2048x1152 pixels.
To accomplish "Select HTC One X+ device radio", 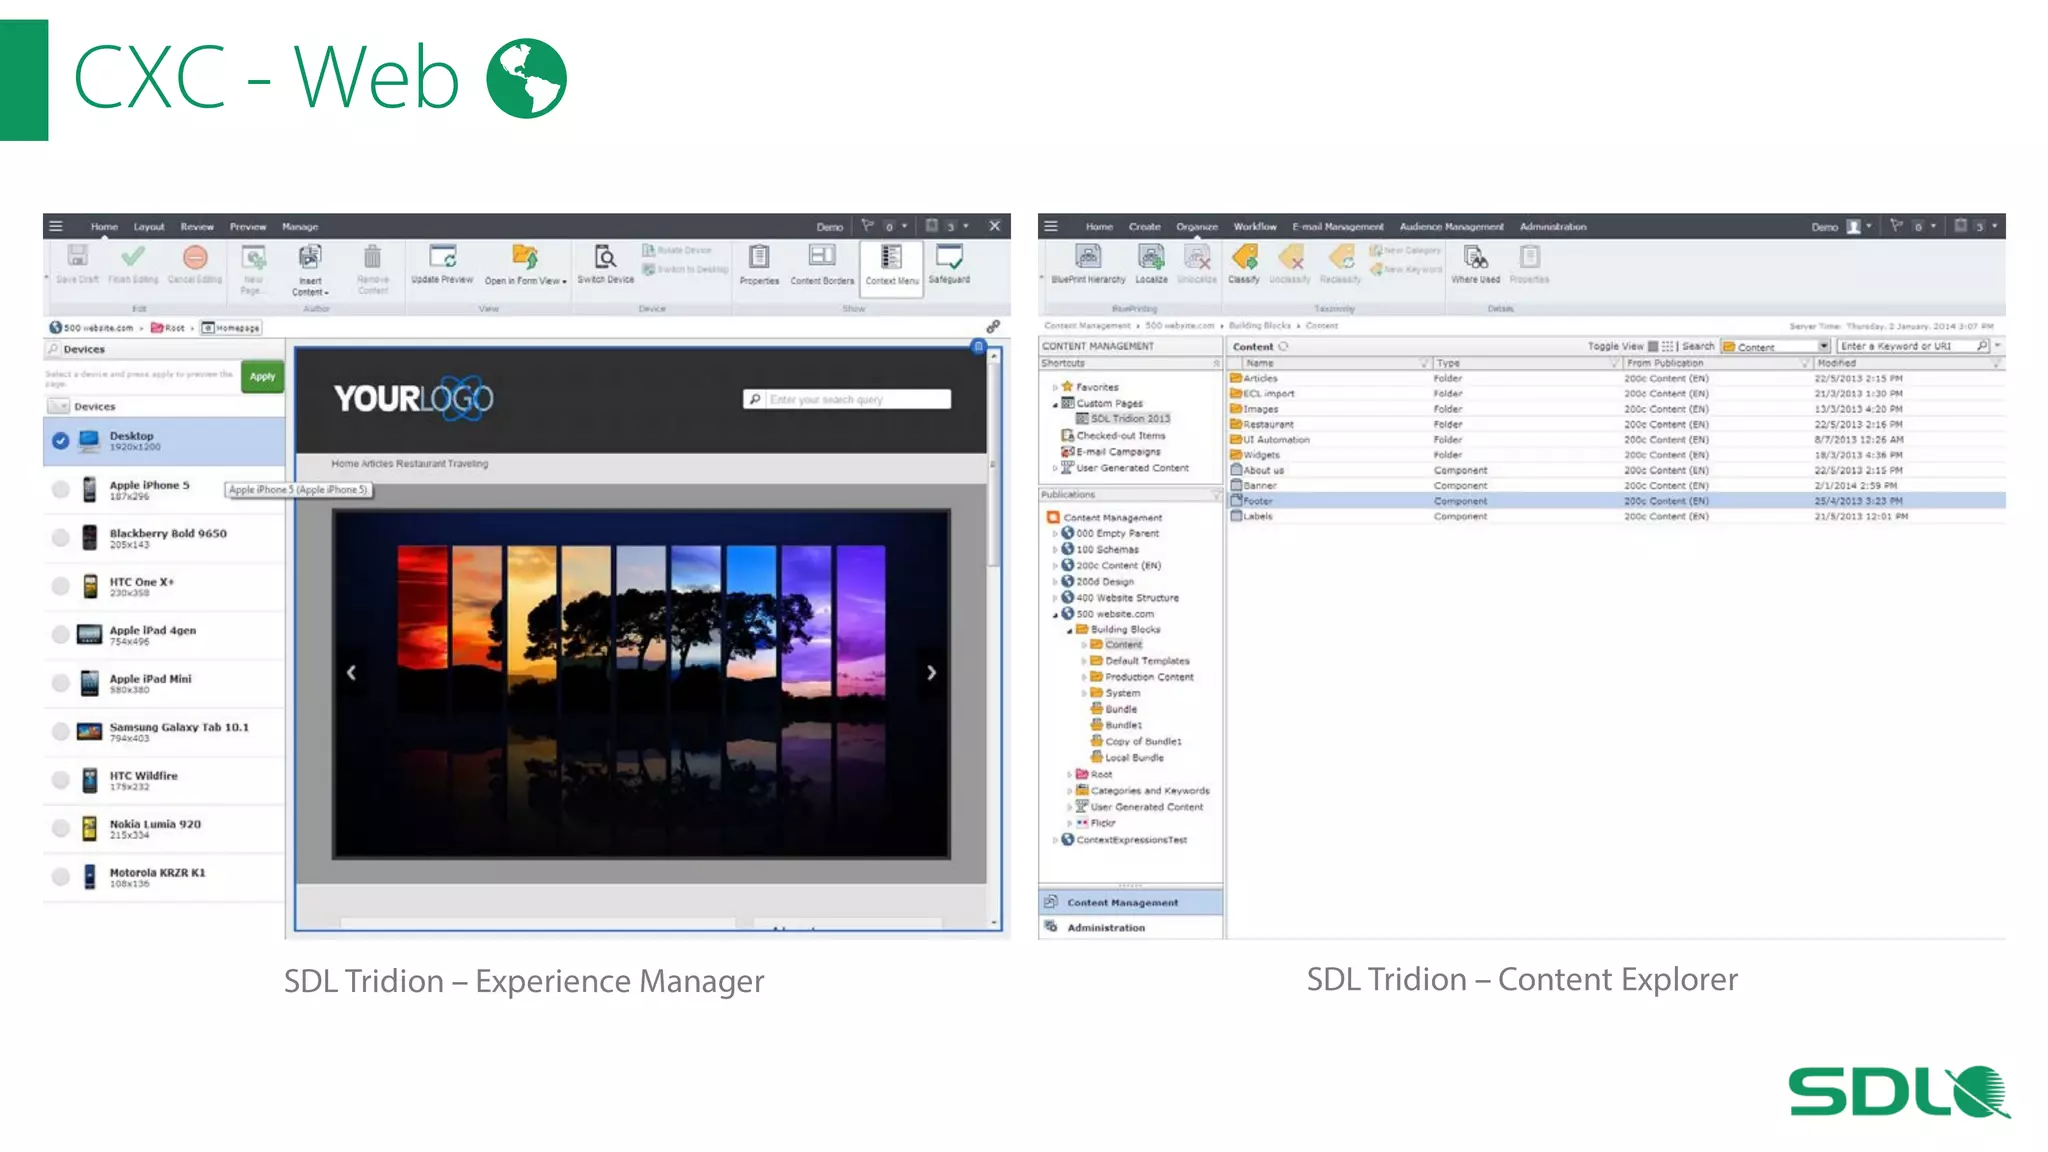I will coord(61,586).
